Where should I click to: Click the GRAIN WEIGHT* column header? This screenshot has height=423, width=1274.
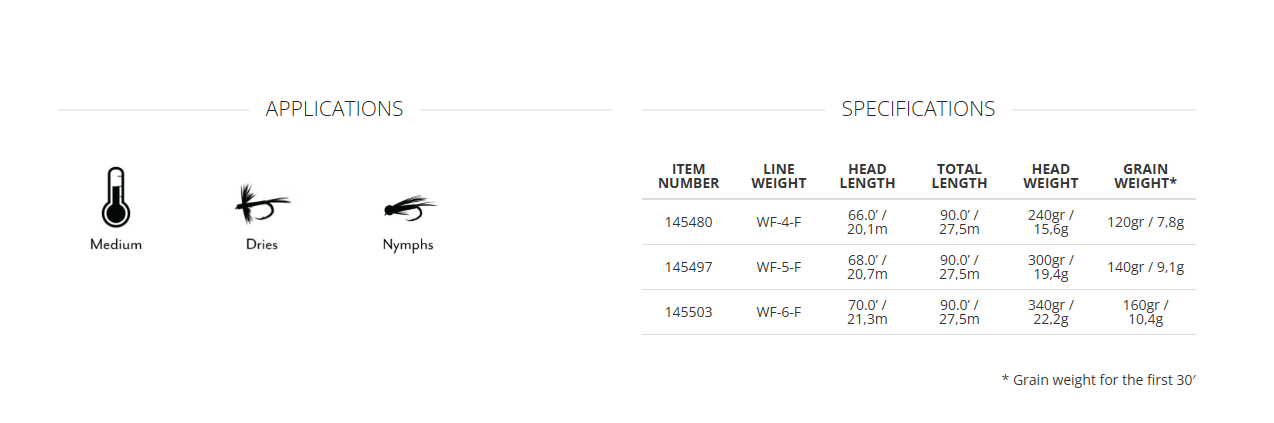(x=1145, y=176)
